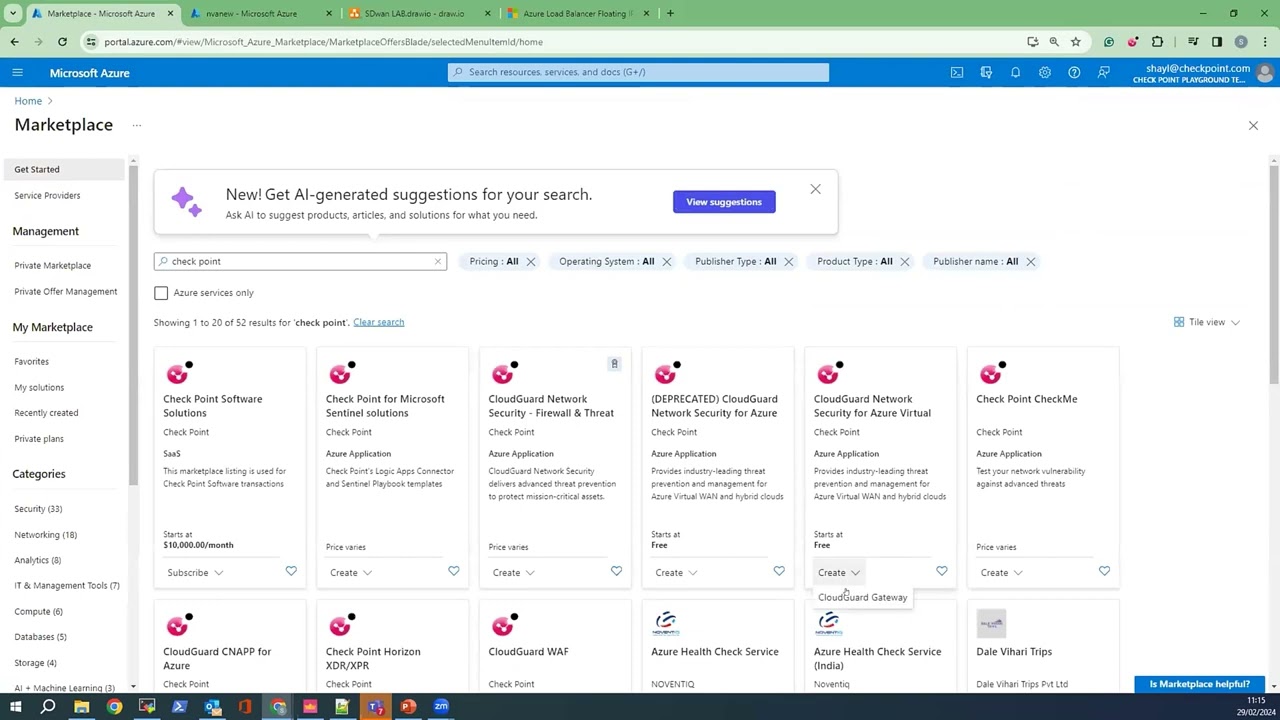Open the Publisher Type : All filter

point(736,261)
